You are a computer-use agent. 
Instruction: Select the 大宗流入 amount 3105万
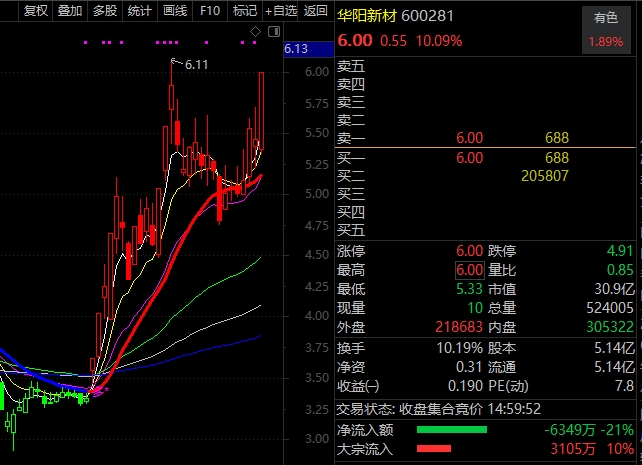point(572,449)
